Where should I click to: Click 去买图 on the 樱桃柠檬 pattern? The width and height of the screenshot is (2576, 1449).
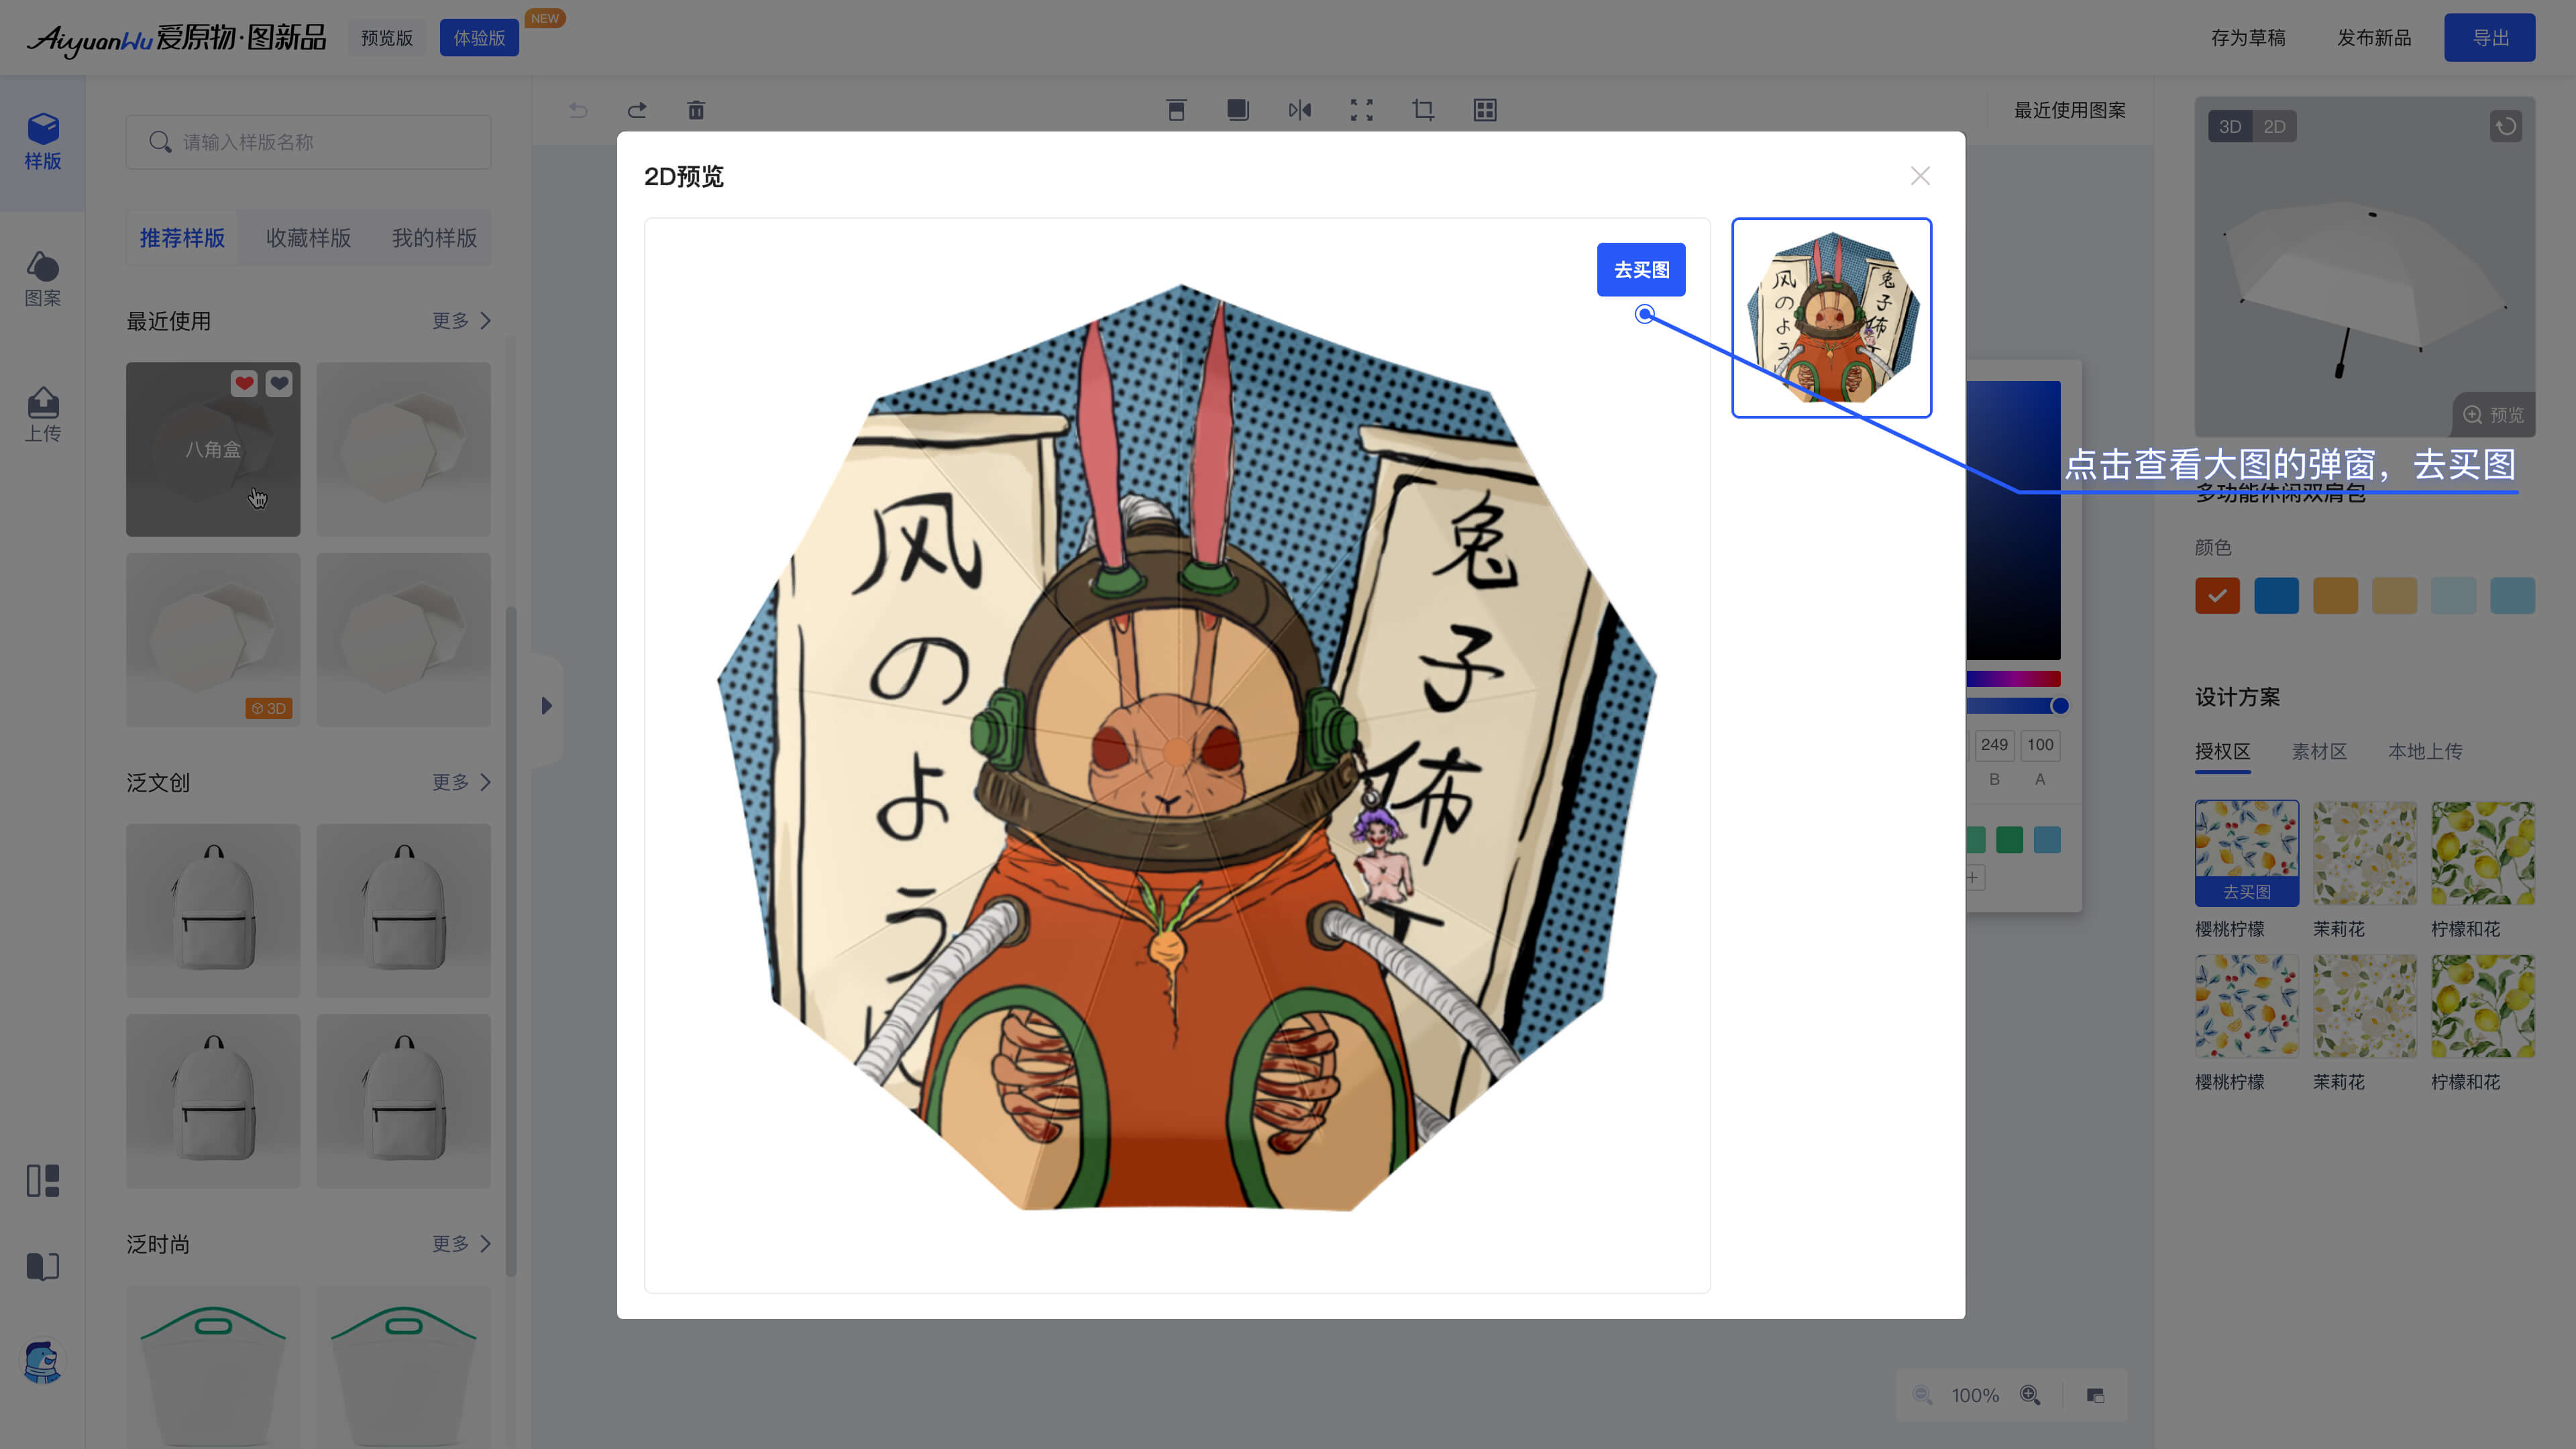click(x=2247, y=891)
